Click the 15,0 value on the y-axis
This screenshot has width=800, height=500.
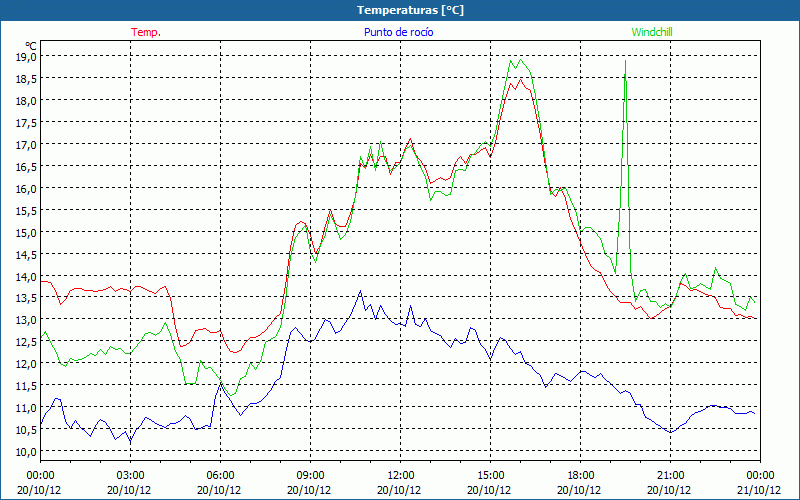tap(26, 232)
